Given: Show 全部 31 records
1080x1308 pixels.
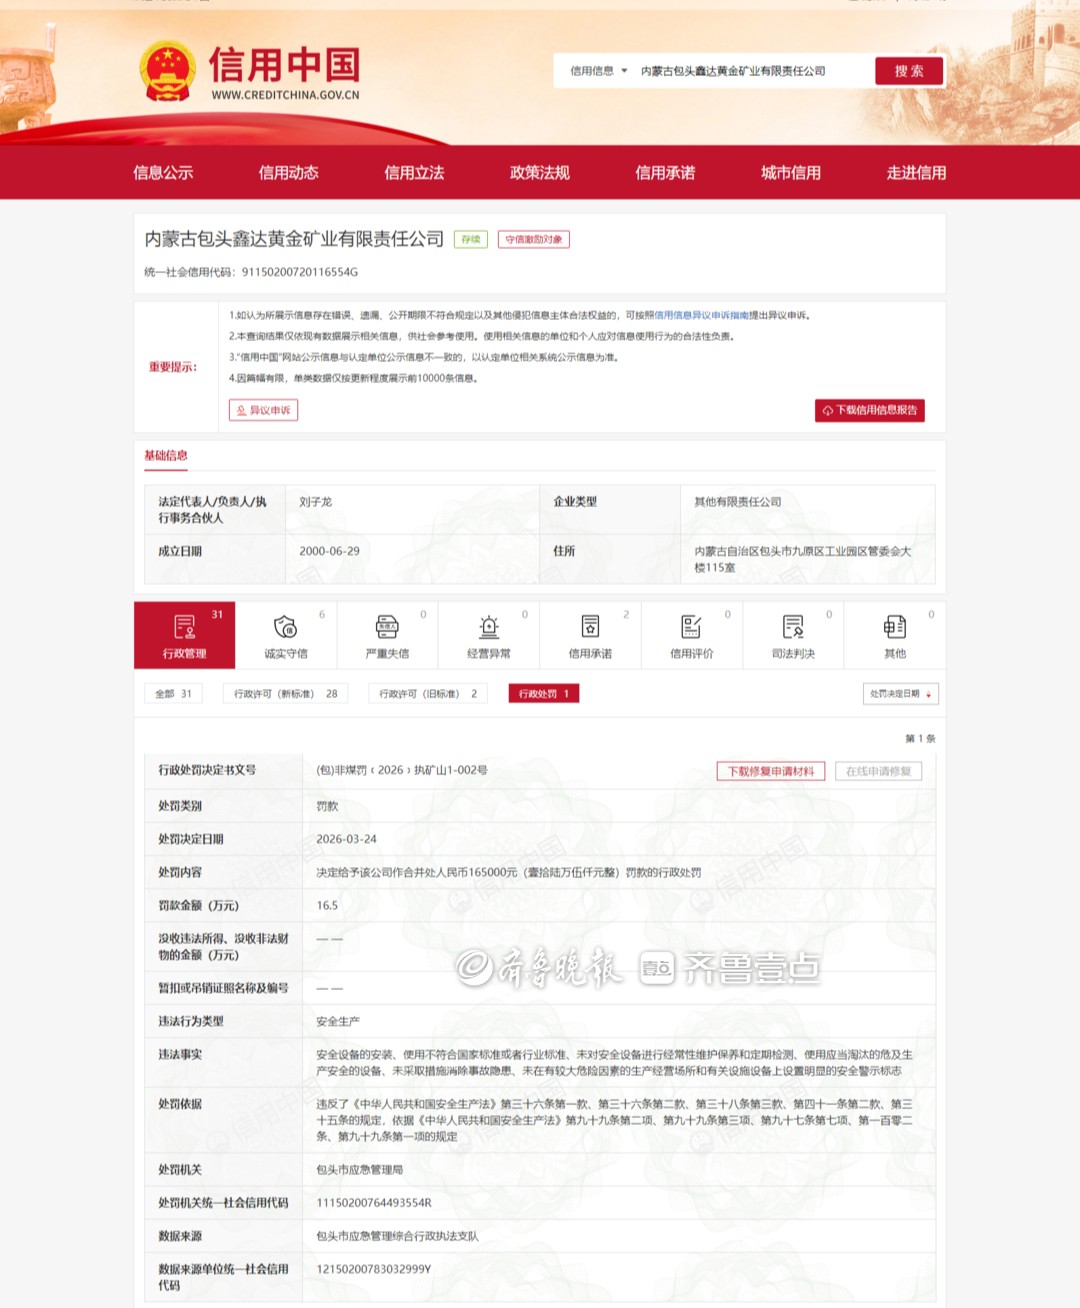Looking at the screenshot, I should point(173,694).
